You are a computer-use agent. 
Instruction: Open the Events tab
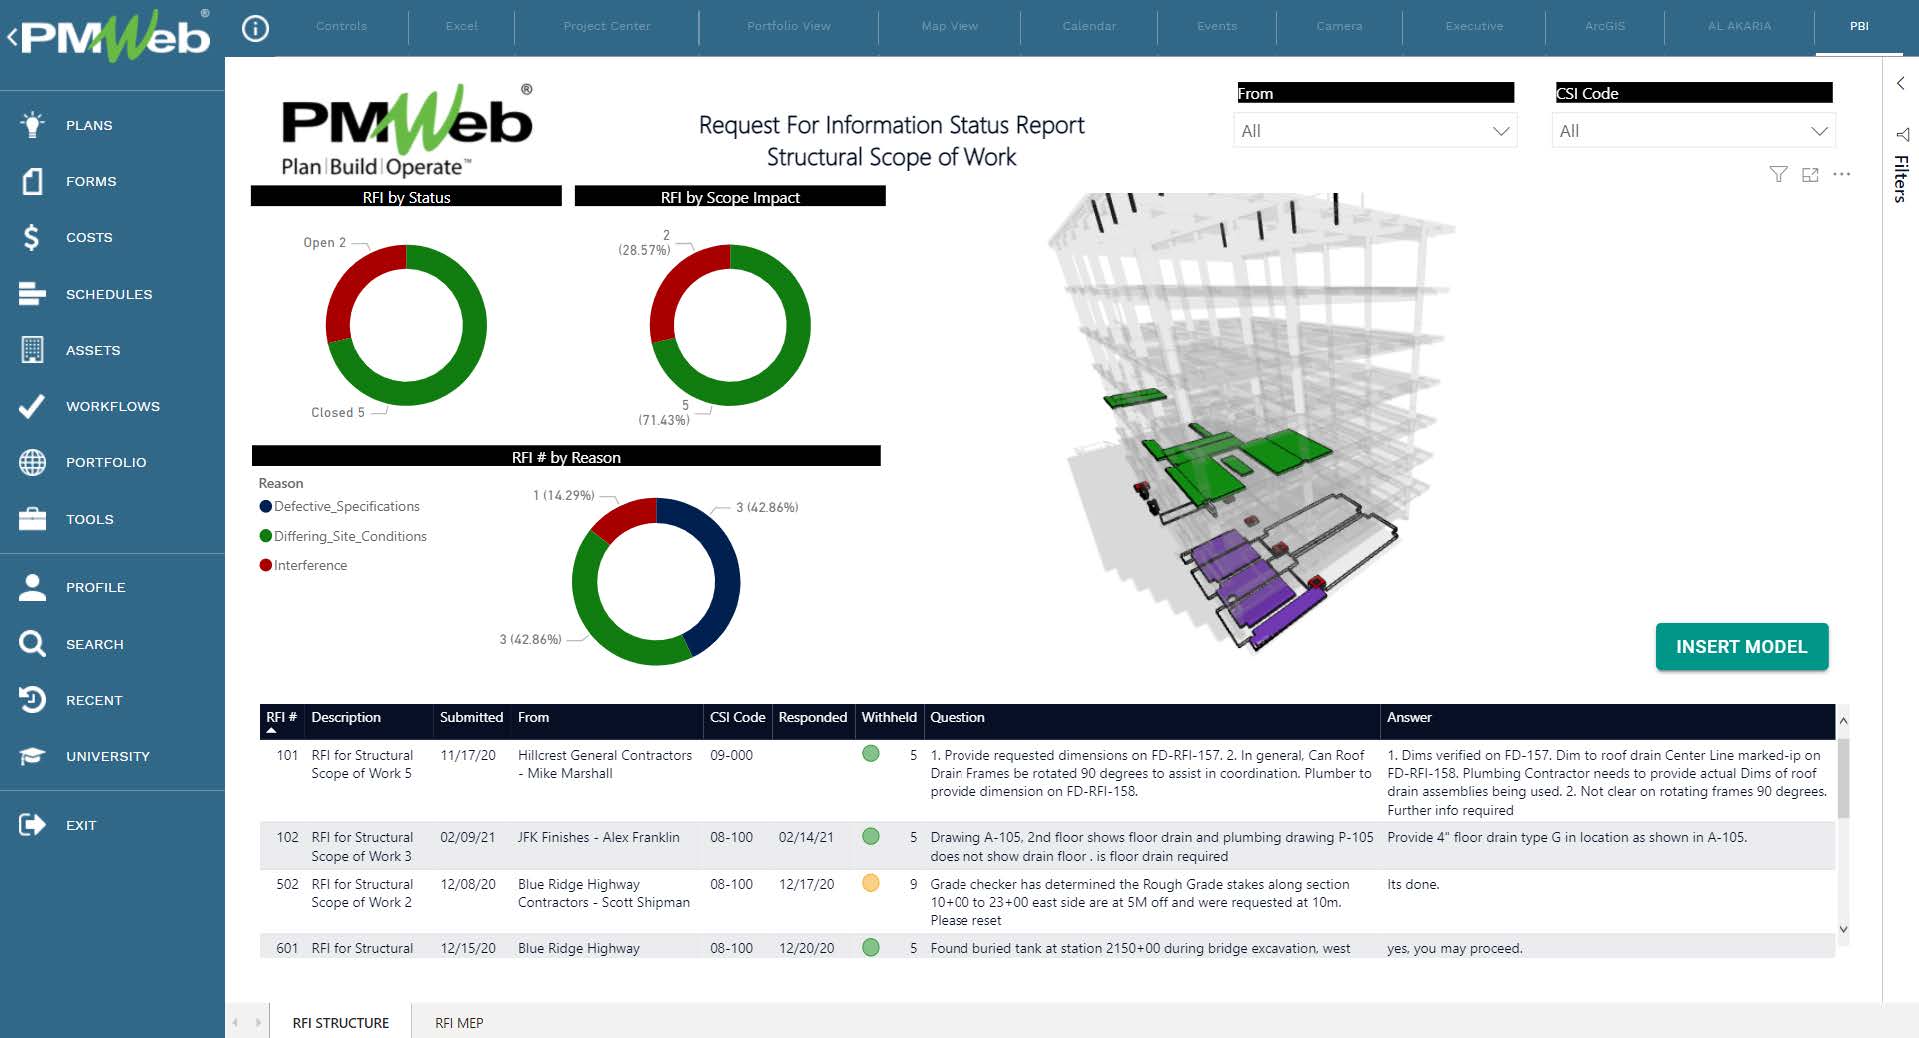pyautogui.click(x=1217, y=26)
